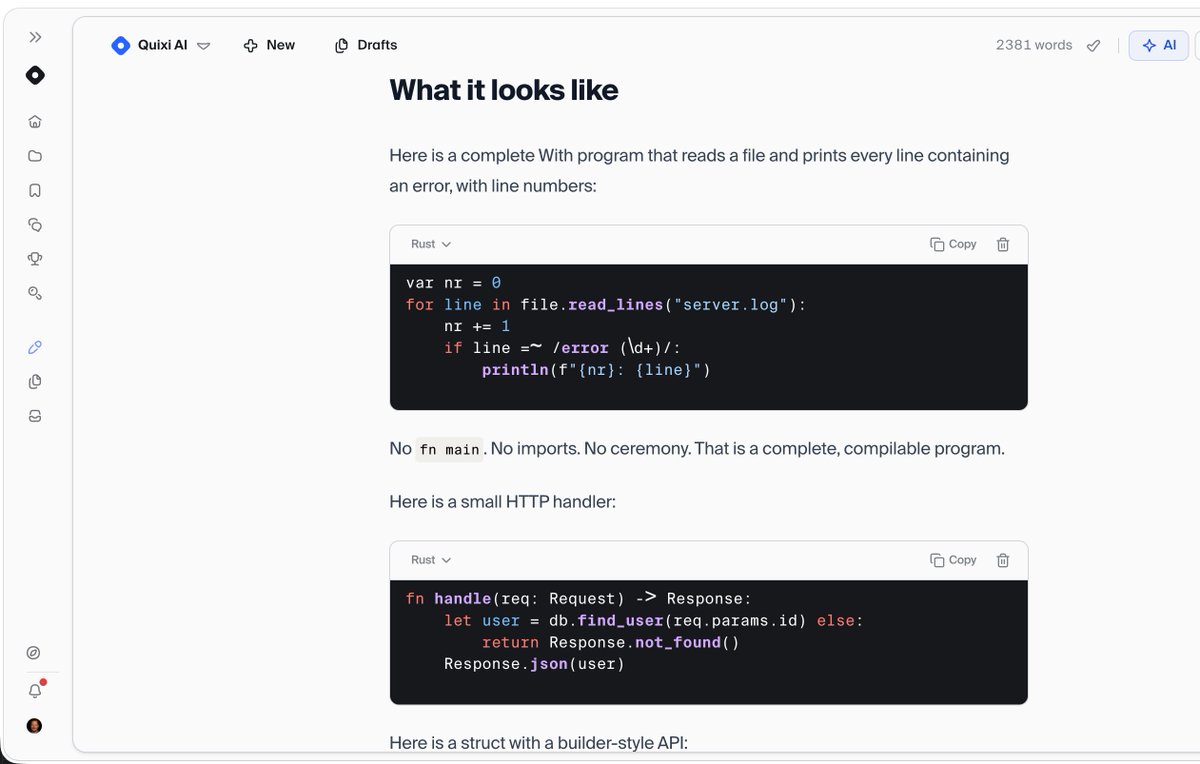Click code line 'var nr = 0'
This screenshot has width=1200, height=764.
pos(453,283)
